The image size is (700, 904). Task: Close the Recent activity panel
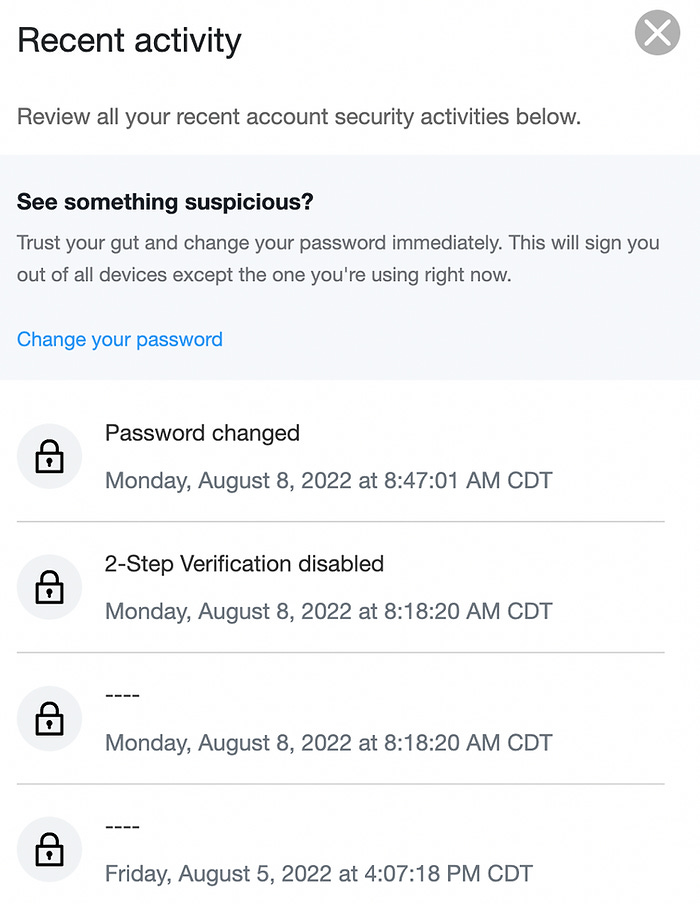(x=657, y=32)
